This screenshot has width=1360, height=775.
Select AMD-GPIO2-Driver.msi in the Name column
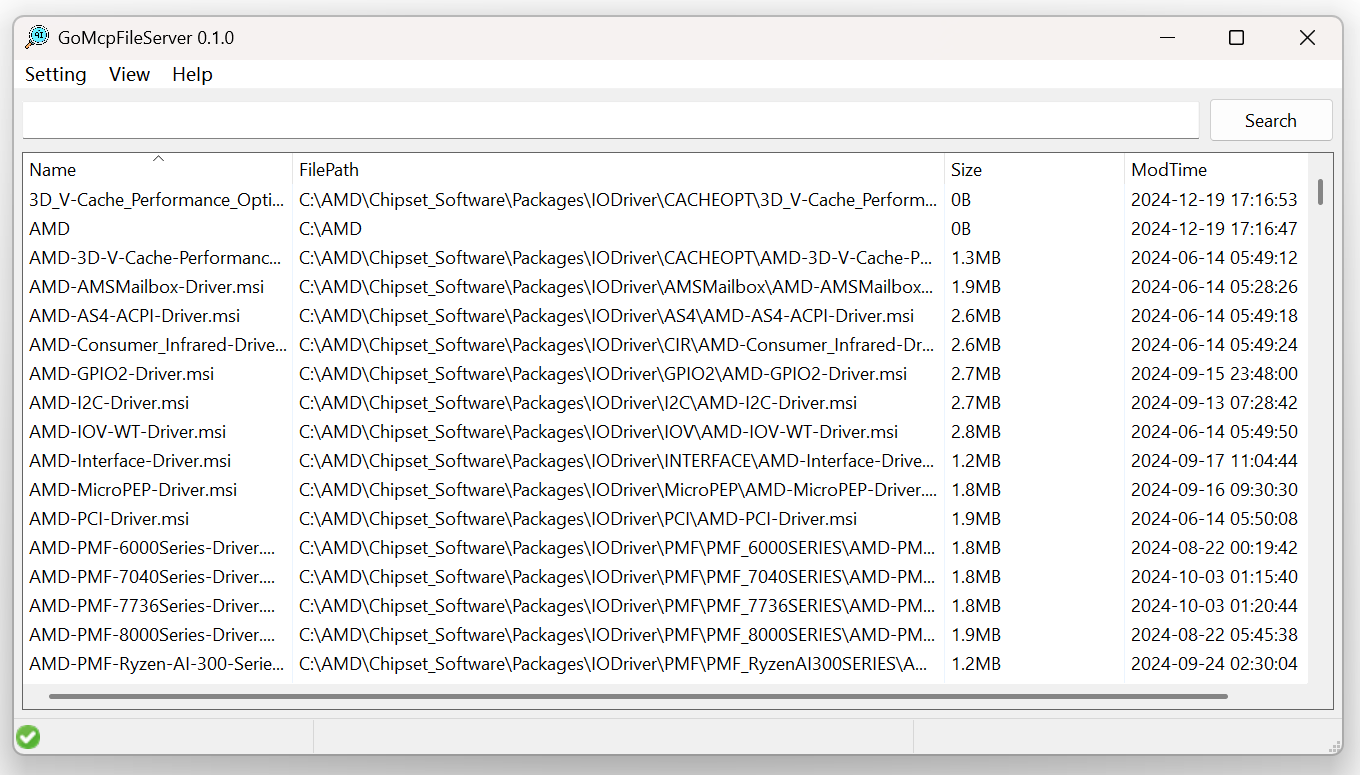122,374
